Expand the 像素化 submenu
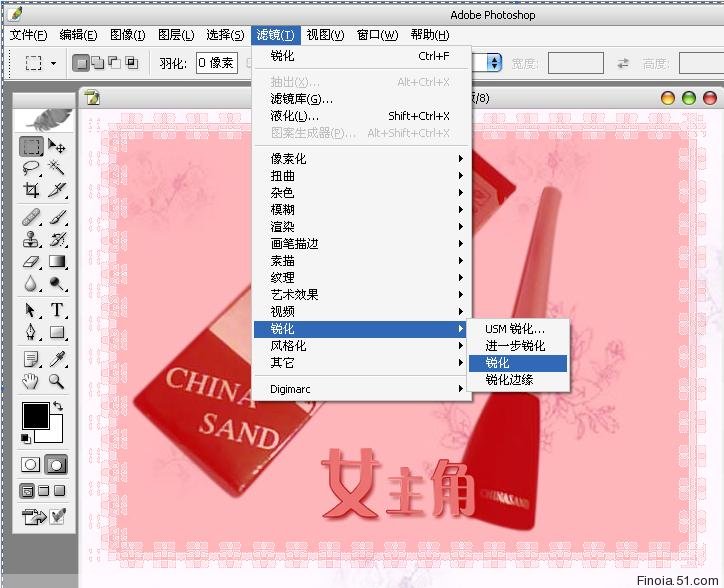724x588 pixels. (x=360, y=159)
